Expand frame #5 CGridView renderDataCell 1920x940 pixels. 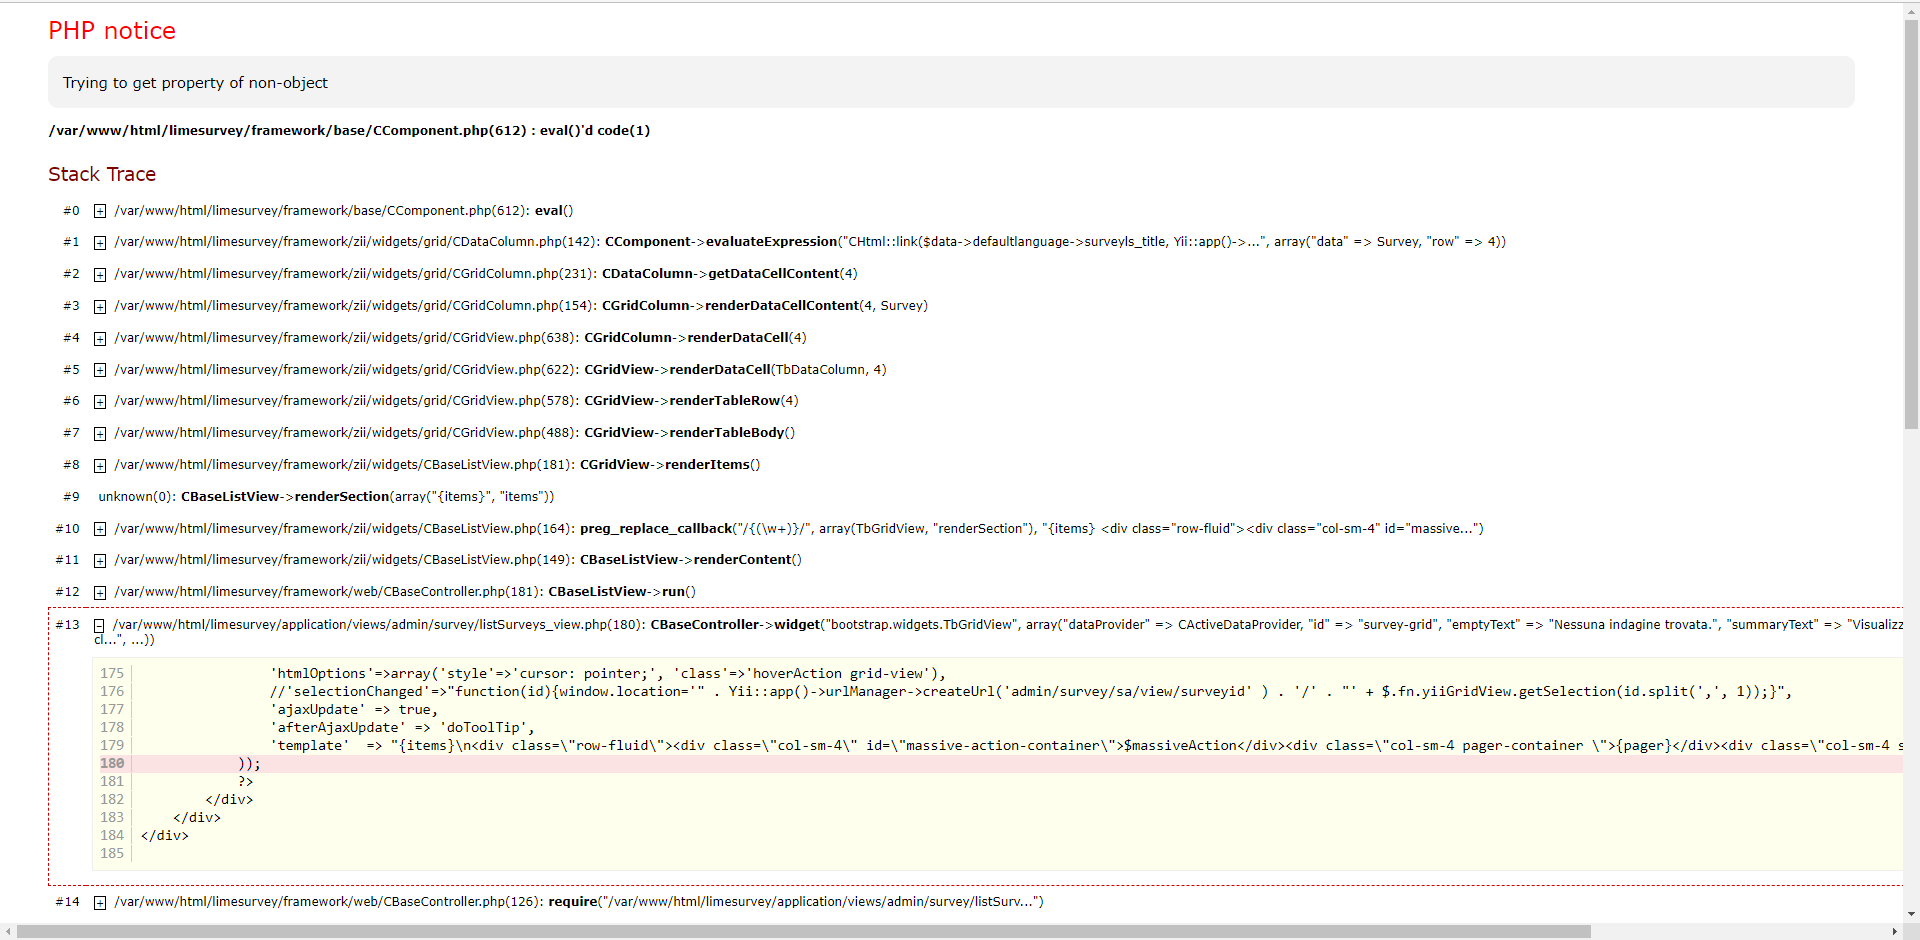100,370
